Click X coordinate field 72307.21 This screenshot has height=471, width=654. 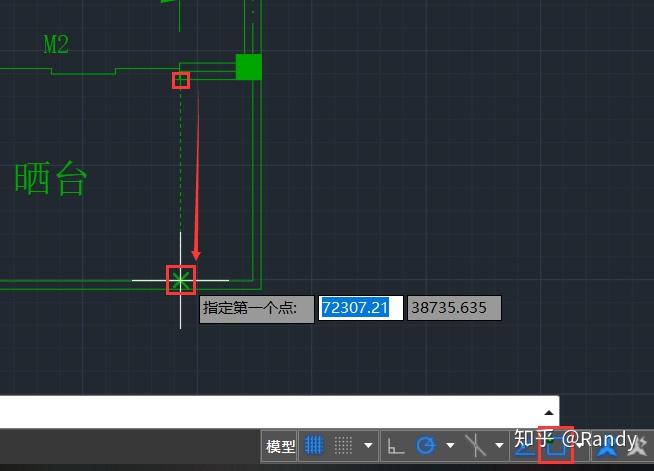point(361,308)
